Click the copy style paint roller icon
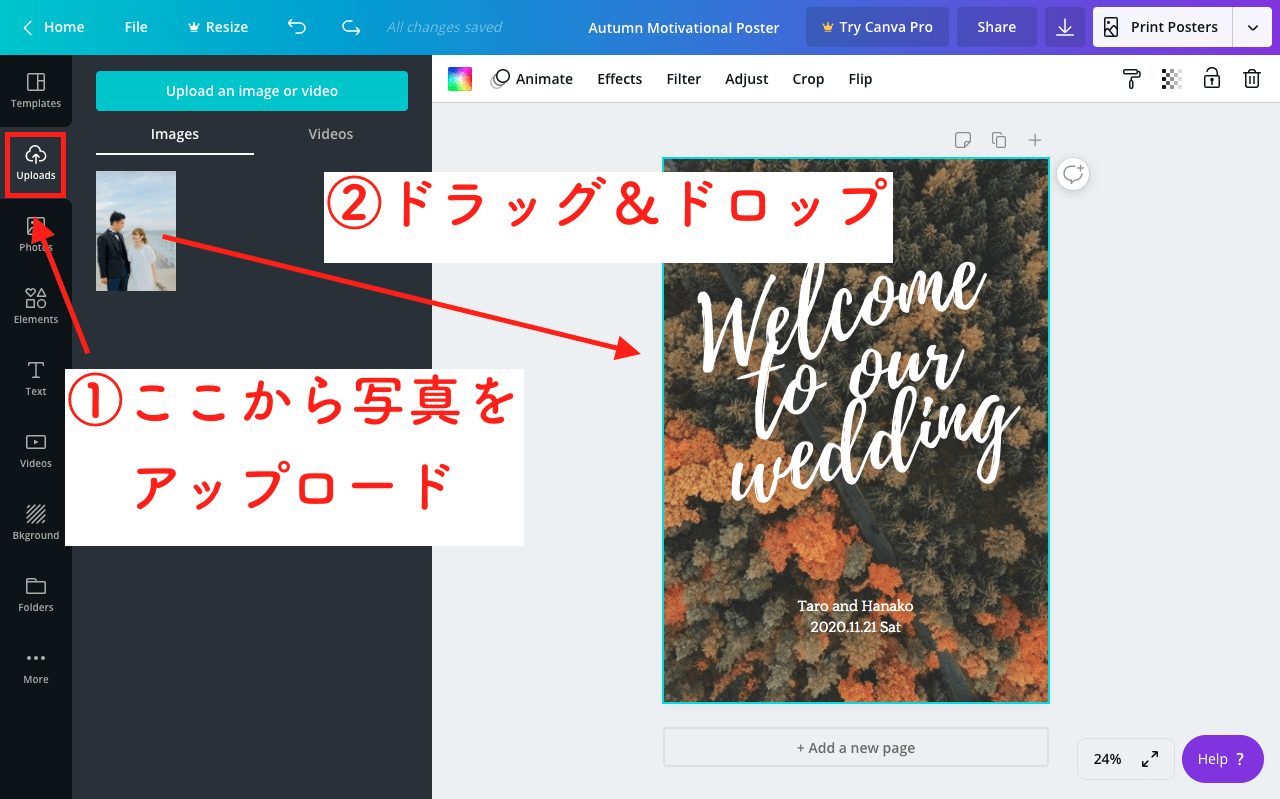The image size is (1280, 799). (1132, 79)
